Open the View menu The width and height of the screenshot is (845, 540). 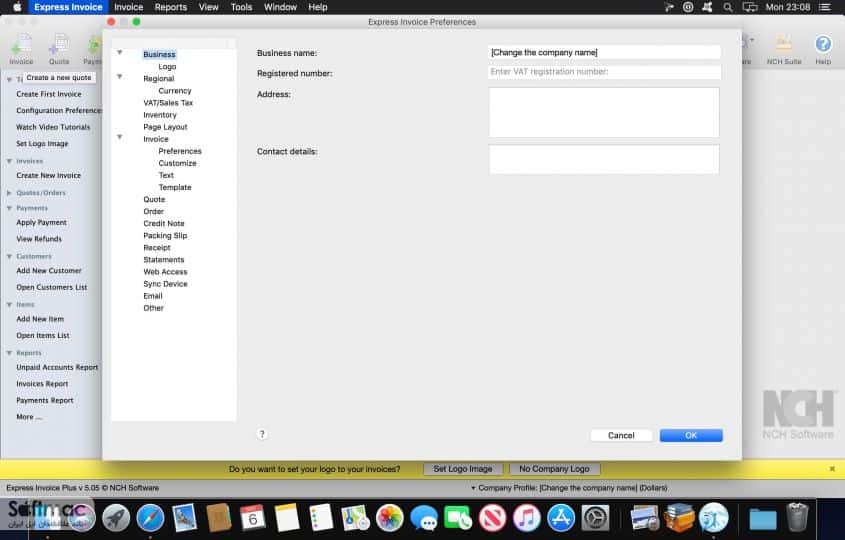pos(208,7)
